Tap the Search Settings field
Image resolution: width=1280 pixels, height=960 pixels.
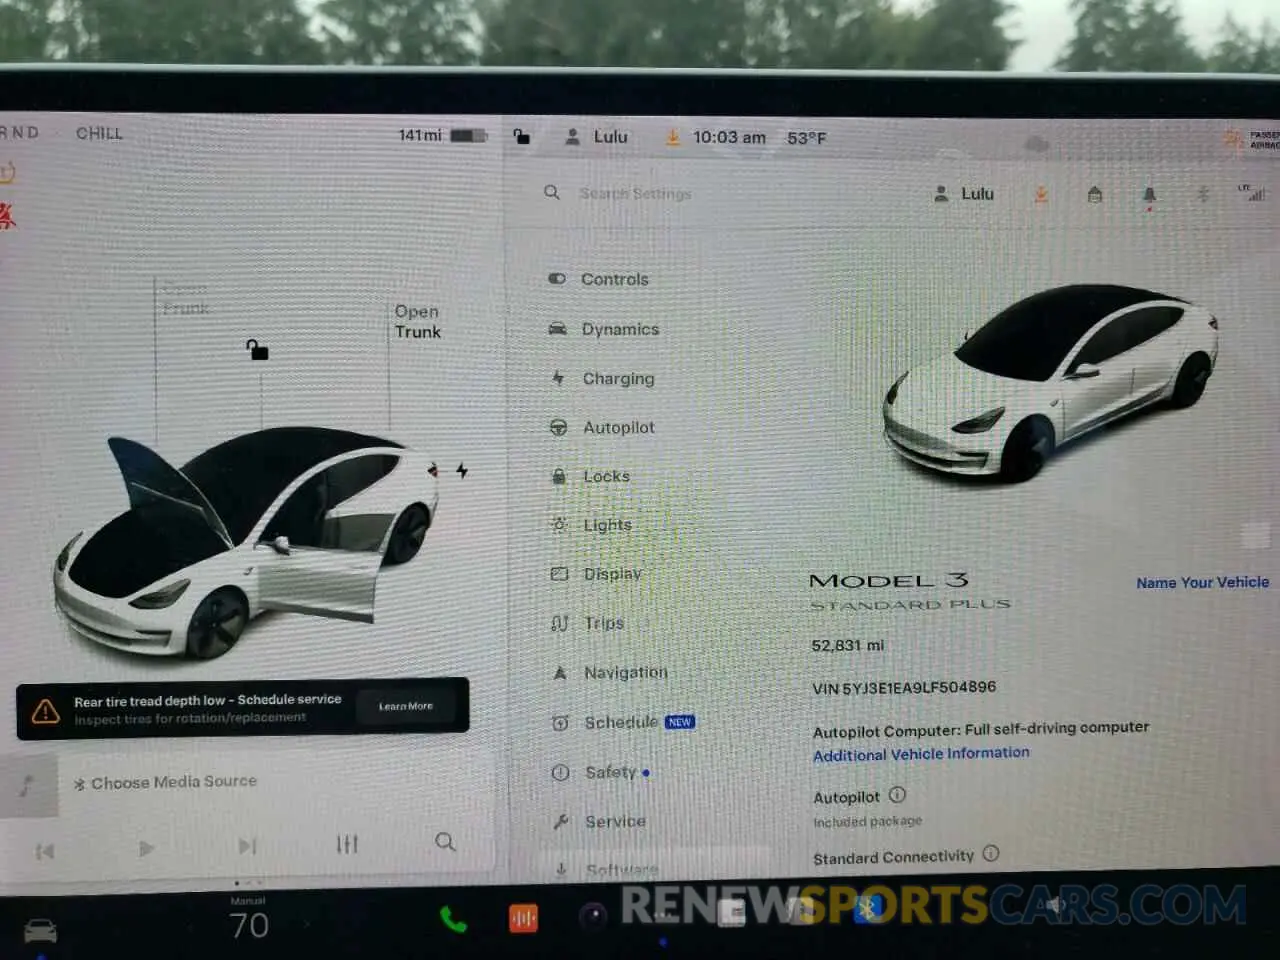635,193
